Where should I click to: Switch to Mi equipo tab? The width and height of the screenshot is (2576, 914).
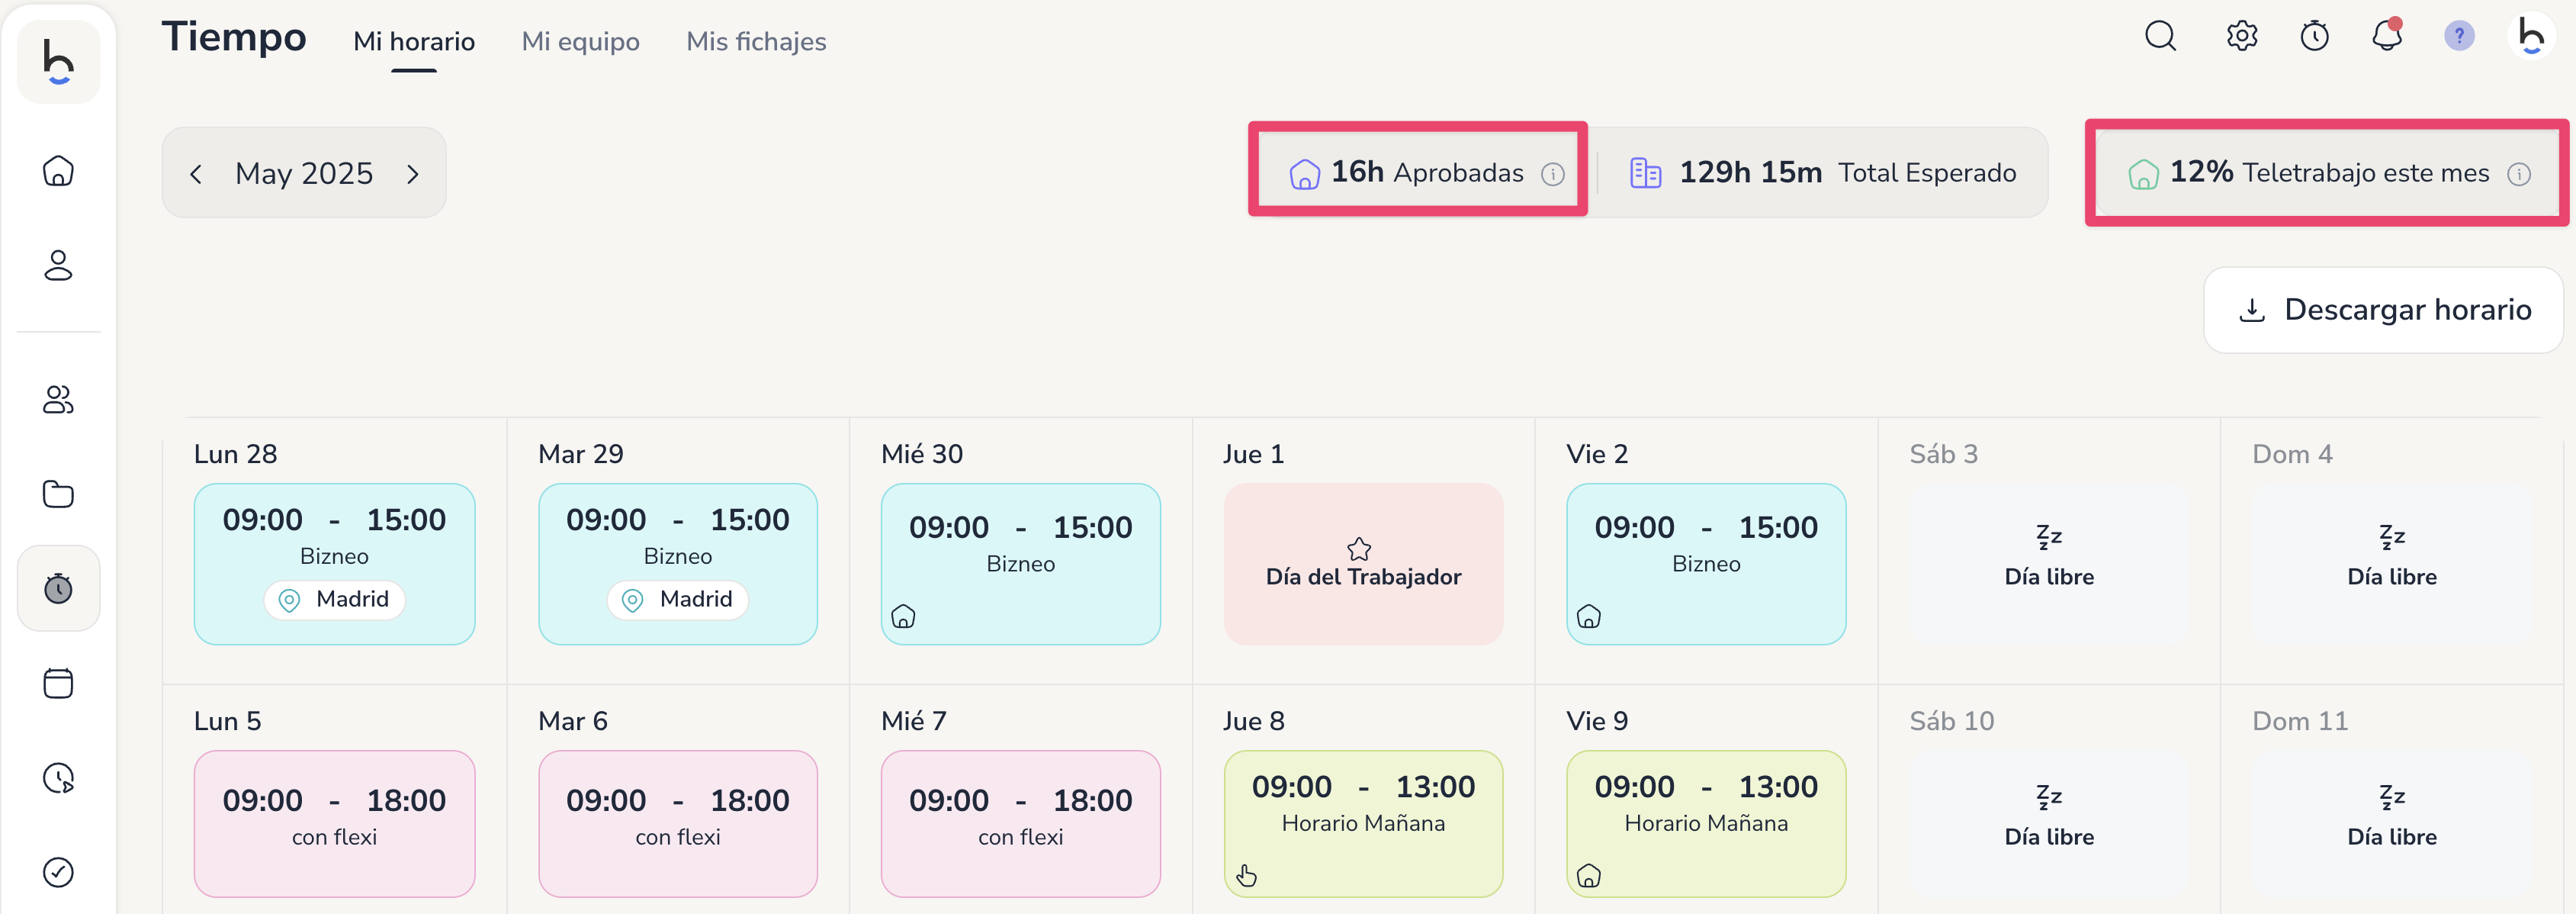580,42
